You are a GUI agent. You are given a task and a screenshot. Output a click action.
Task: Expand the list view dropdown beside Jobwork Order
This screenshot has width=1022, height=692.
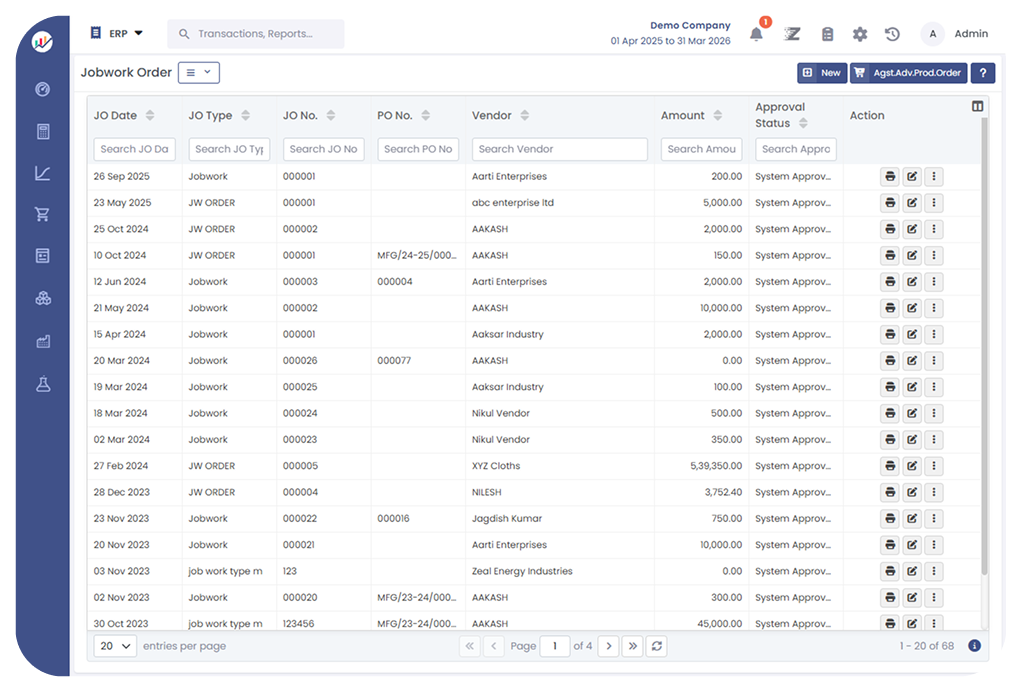point(198,72)
